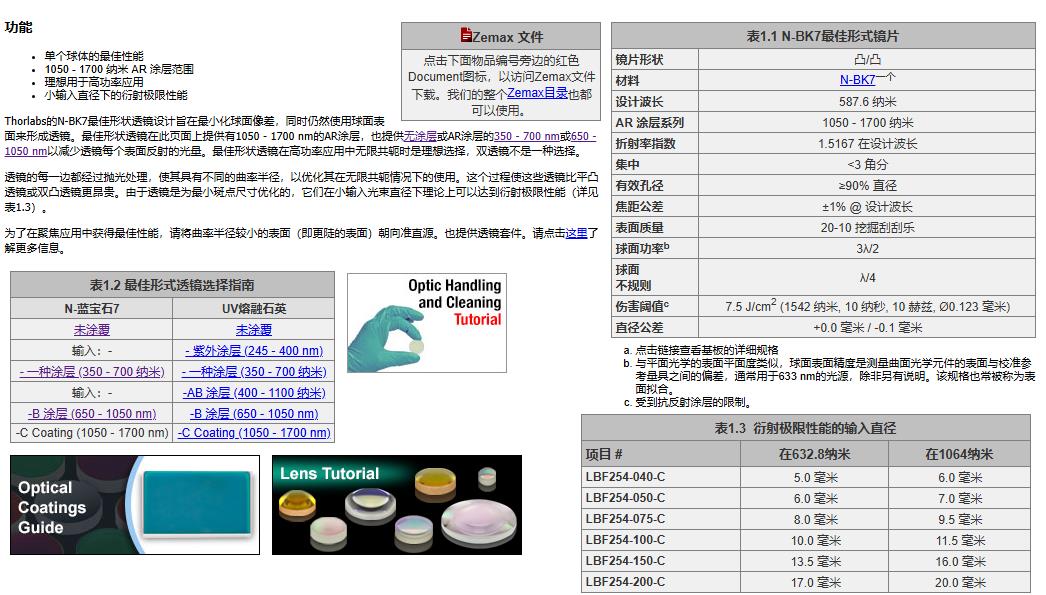Click the 伤害阈值 label with footnote c
Screen dimensions: 1046x595
(642, 306)
